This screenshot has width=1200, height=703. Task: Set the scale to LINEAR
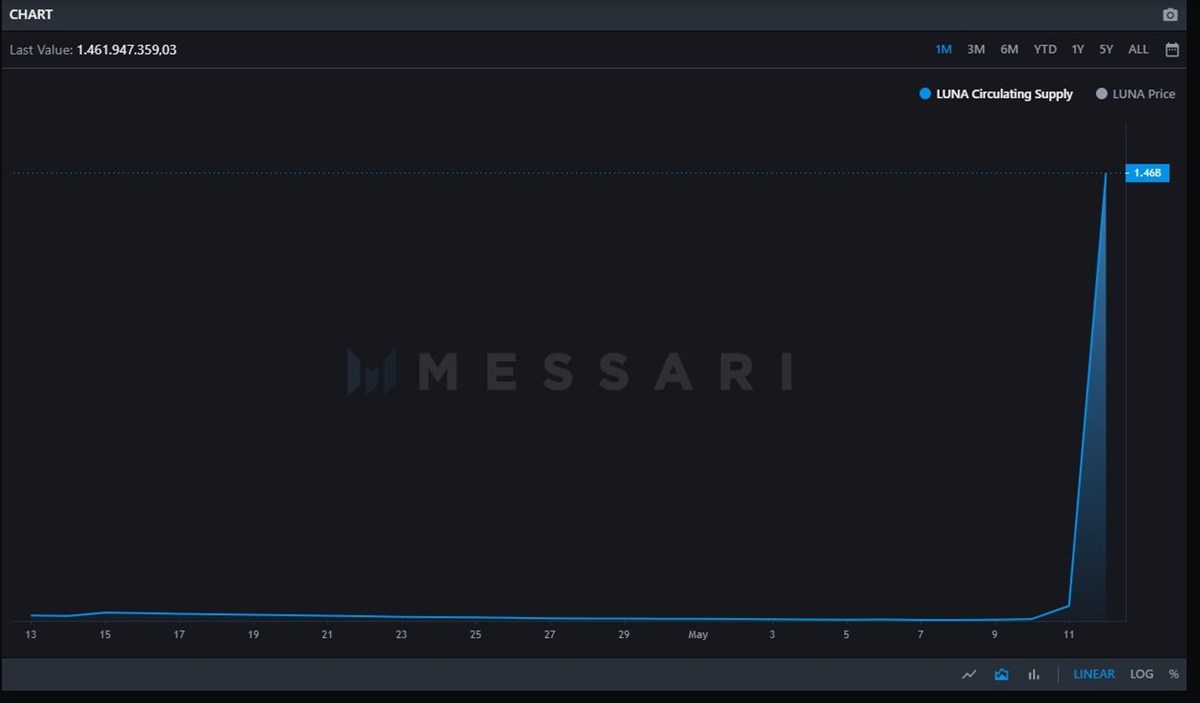tap(1094, 674)
